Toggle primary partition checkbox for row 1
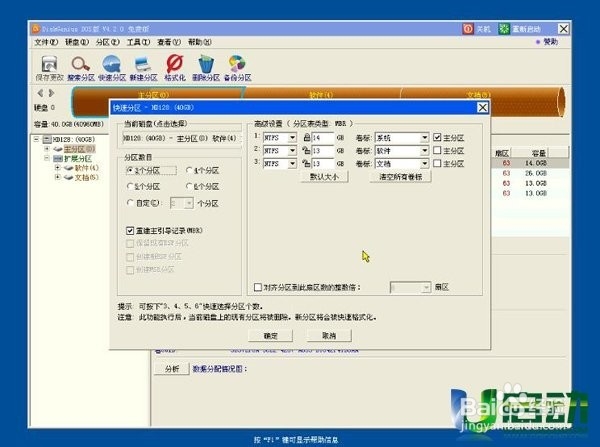600x447 pixels. click(437, 137)
